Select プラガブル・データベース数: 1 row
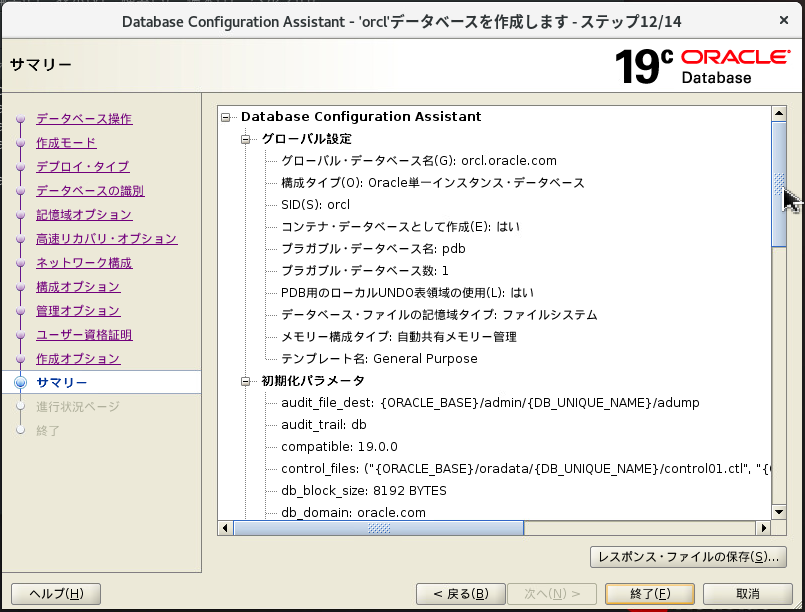Image resolution: width=805 pixels, height=612 pixels. click(365, 271)
